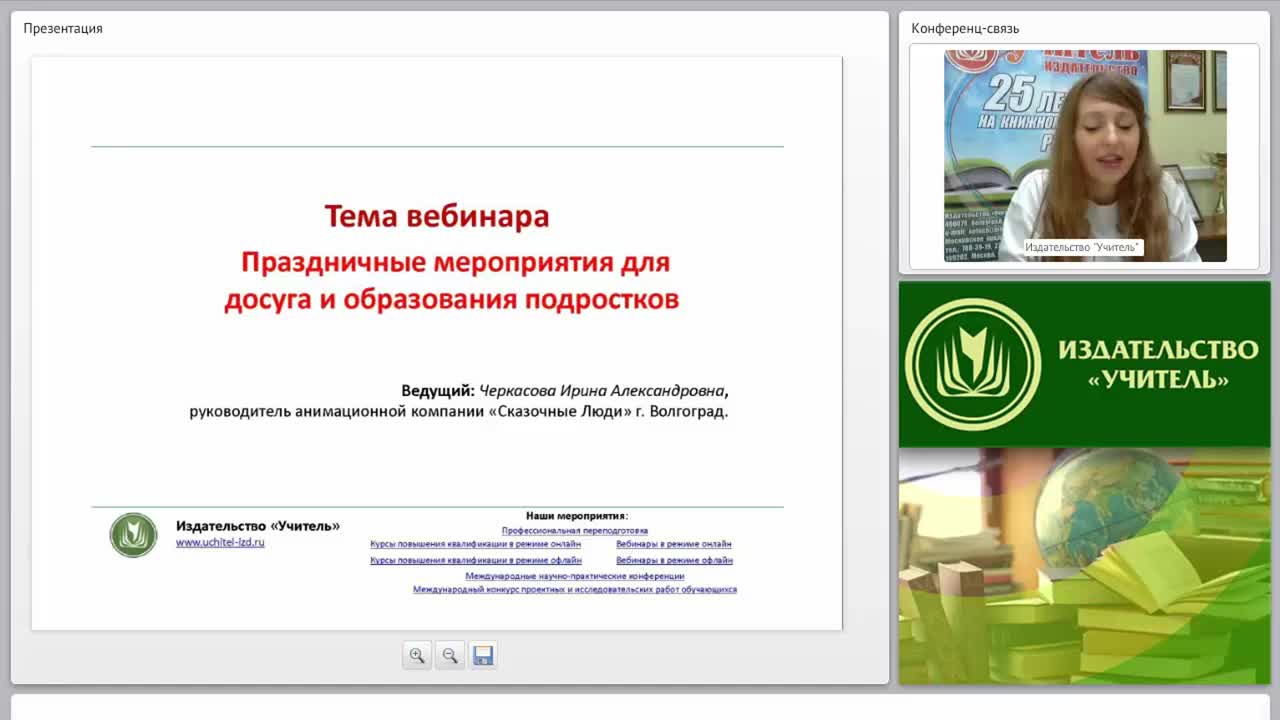Click the presenter webcam video
The image size is (1280, 720).
pos(1085,156)
